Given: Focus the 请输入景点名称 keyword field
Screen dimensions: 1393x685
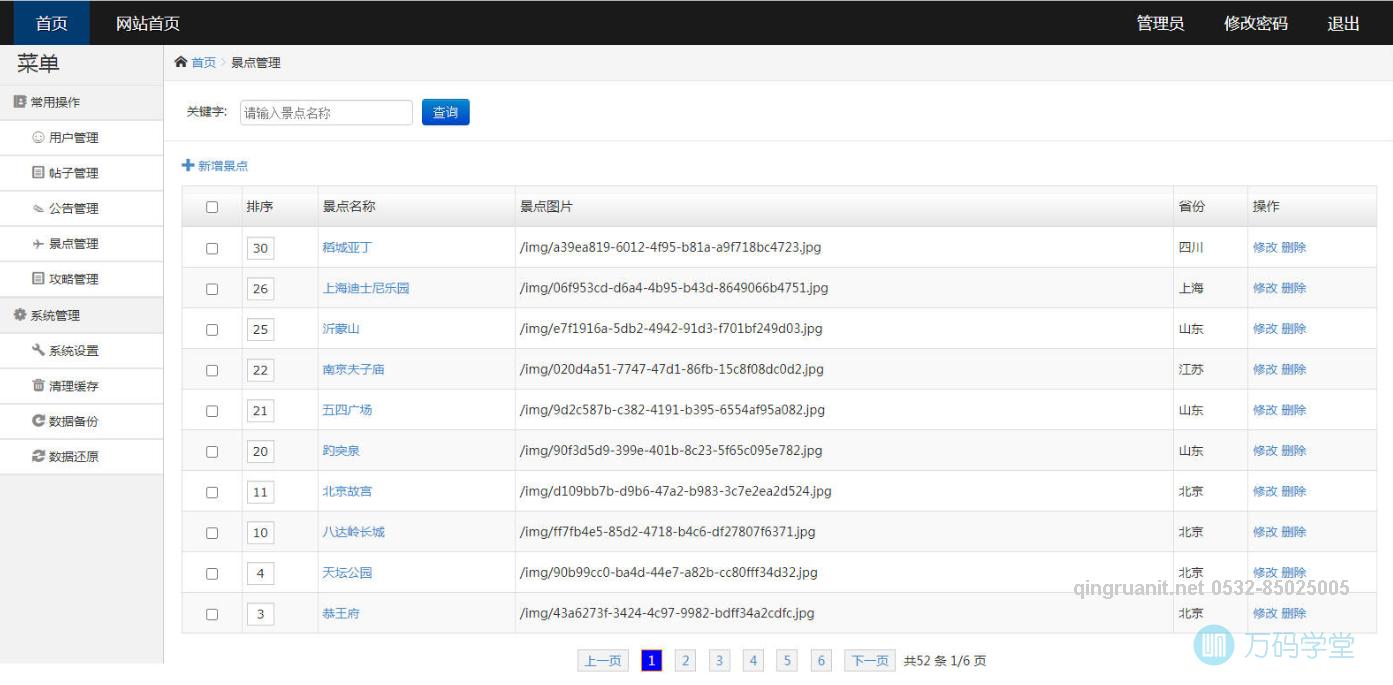Looking at the screenshot, I should [326, 113].
